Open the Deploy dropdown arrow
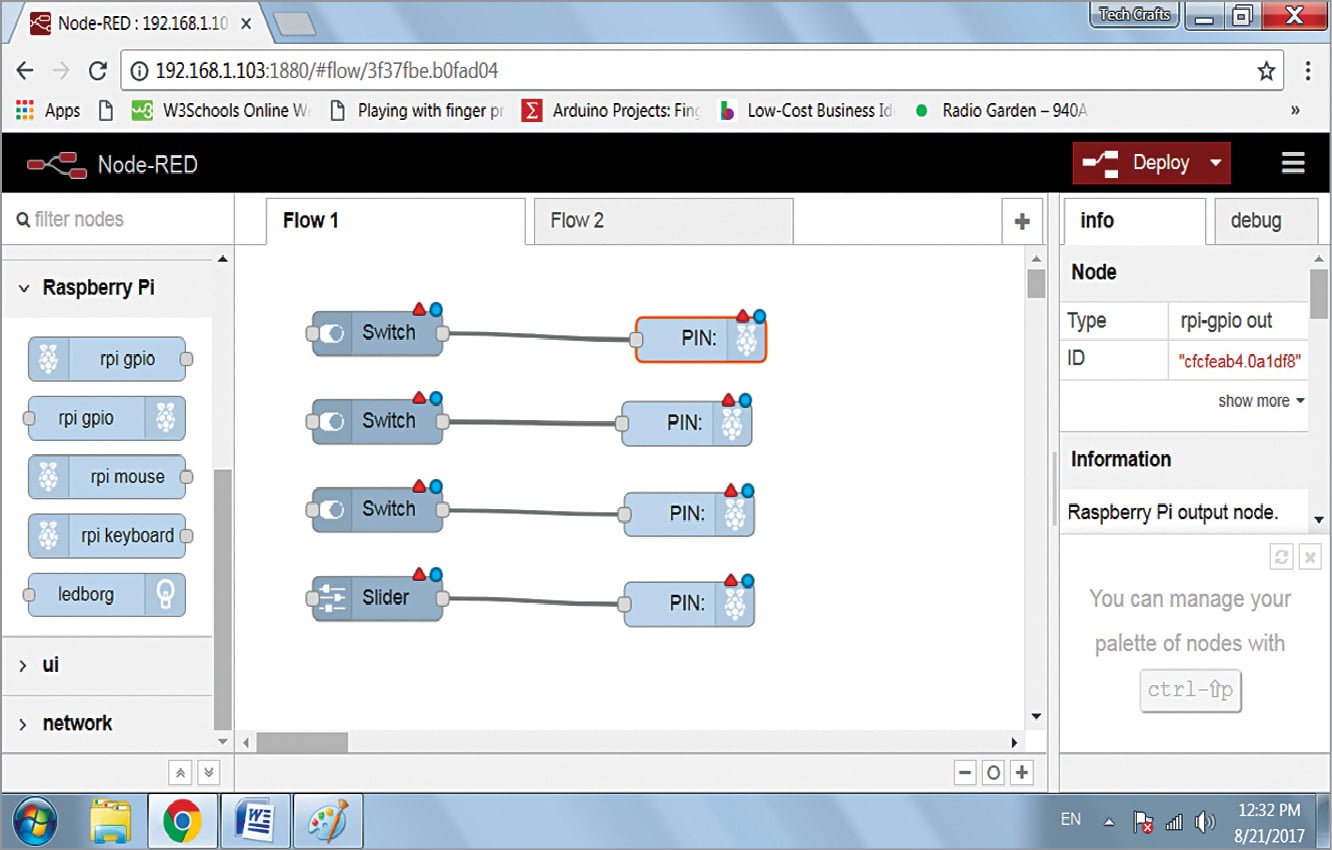The image size is (1332, 850). click(x=1216, y=163)
